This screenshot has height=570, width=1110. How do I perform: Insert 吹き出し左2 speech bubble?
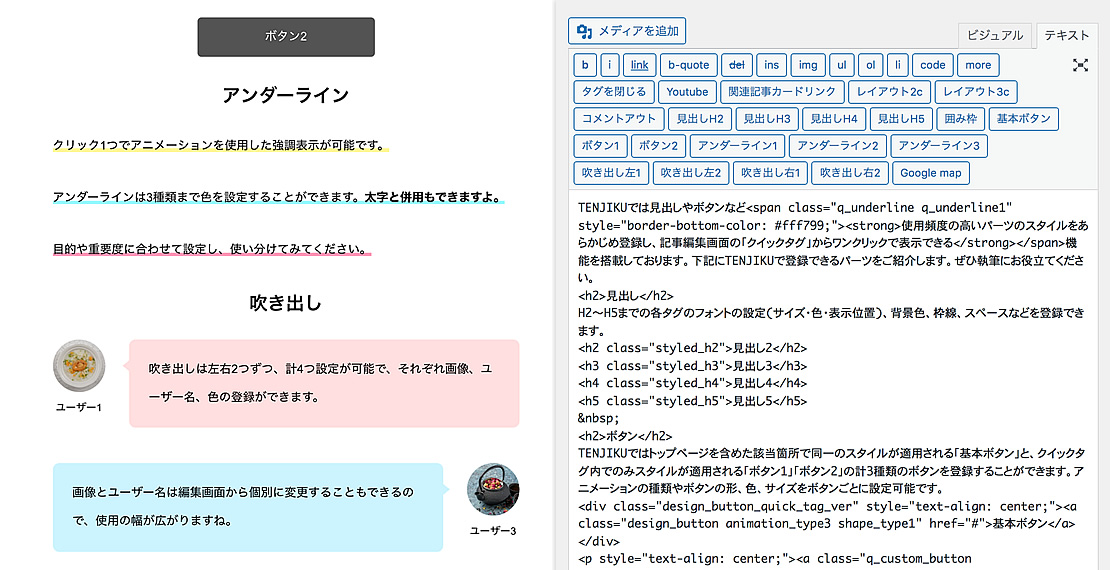click(690, 173)
